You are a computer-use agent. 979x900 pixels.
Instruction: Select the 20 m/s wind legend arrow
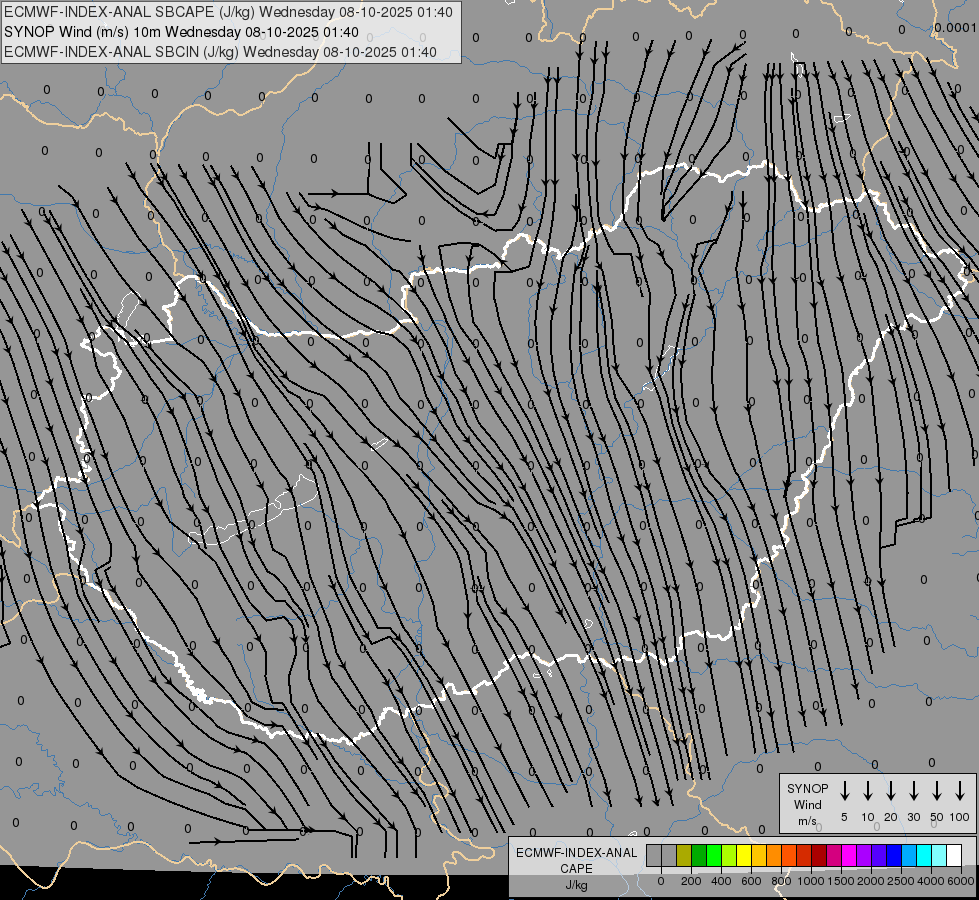point(890,791)
